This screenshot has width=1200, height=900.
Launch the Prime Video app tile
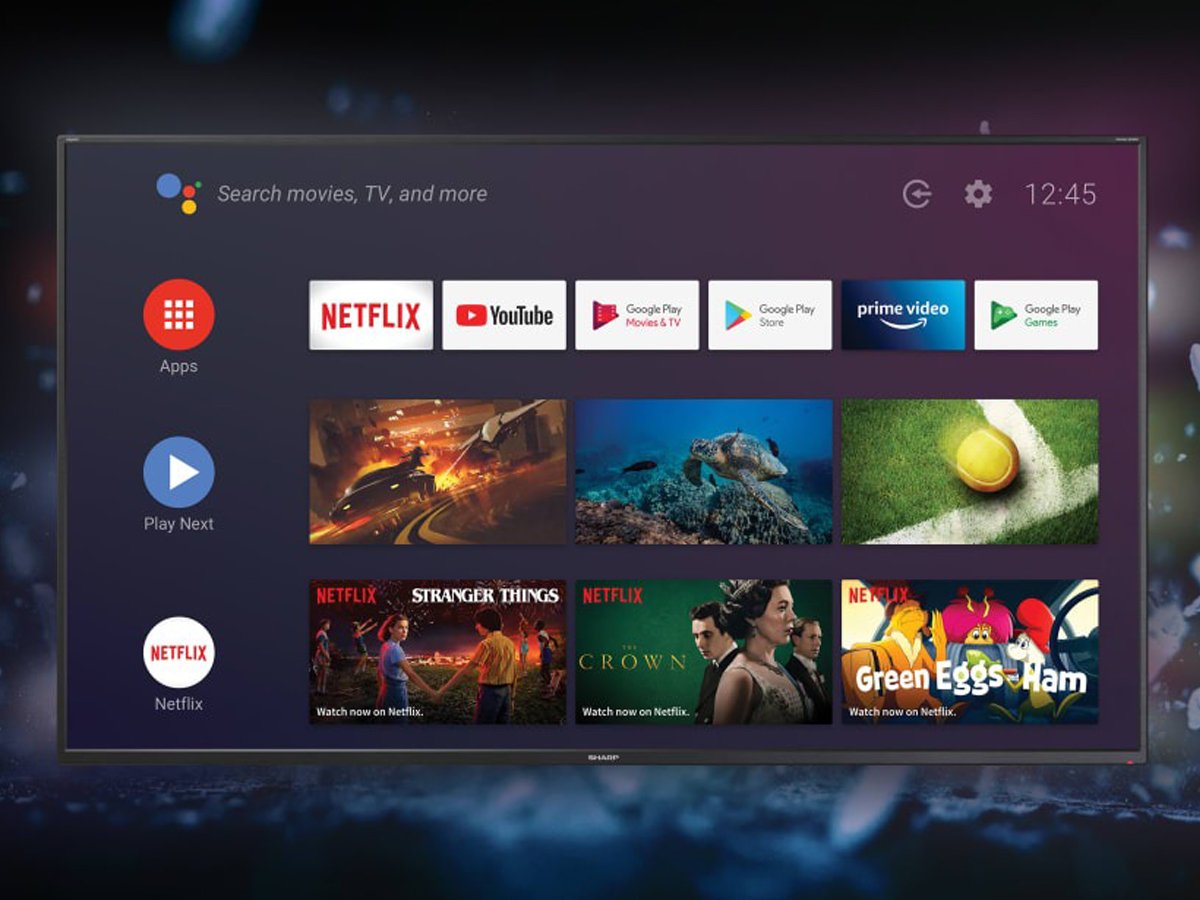click(x=903, y=315)
